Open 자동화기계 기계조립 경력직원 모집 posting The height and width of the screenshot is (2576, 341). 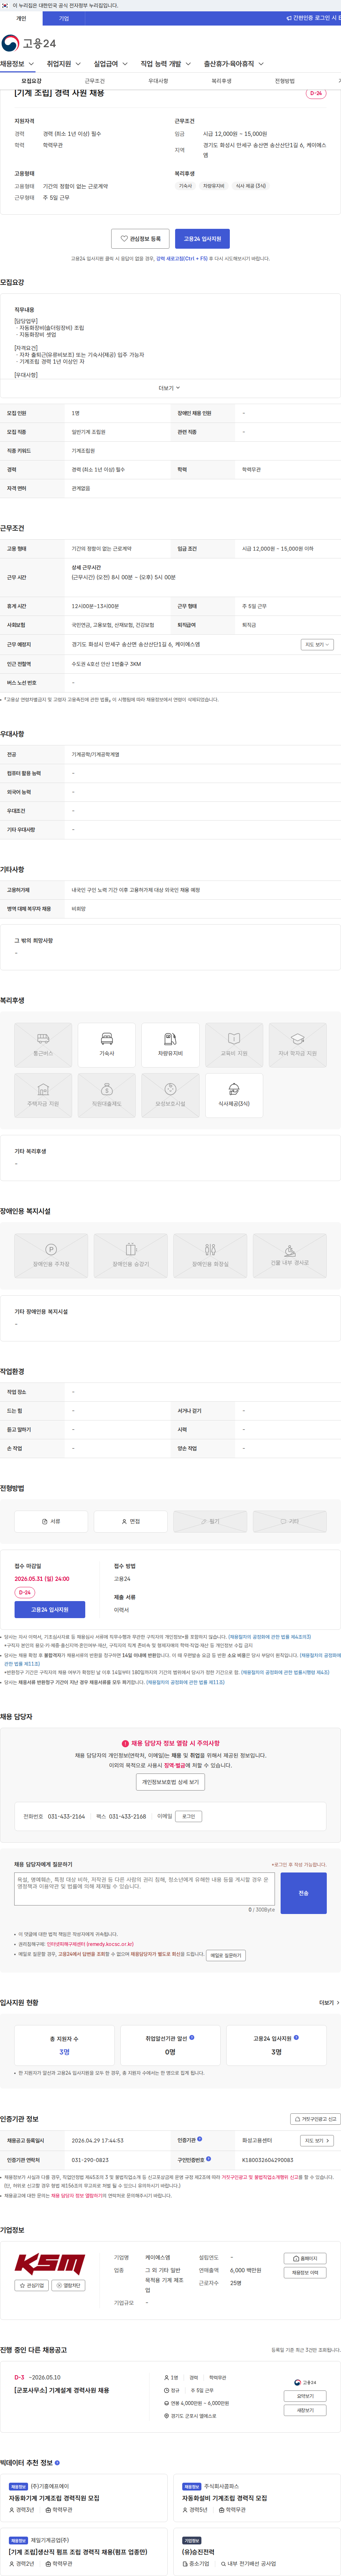pos(54,2498)
